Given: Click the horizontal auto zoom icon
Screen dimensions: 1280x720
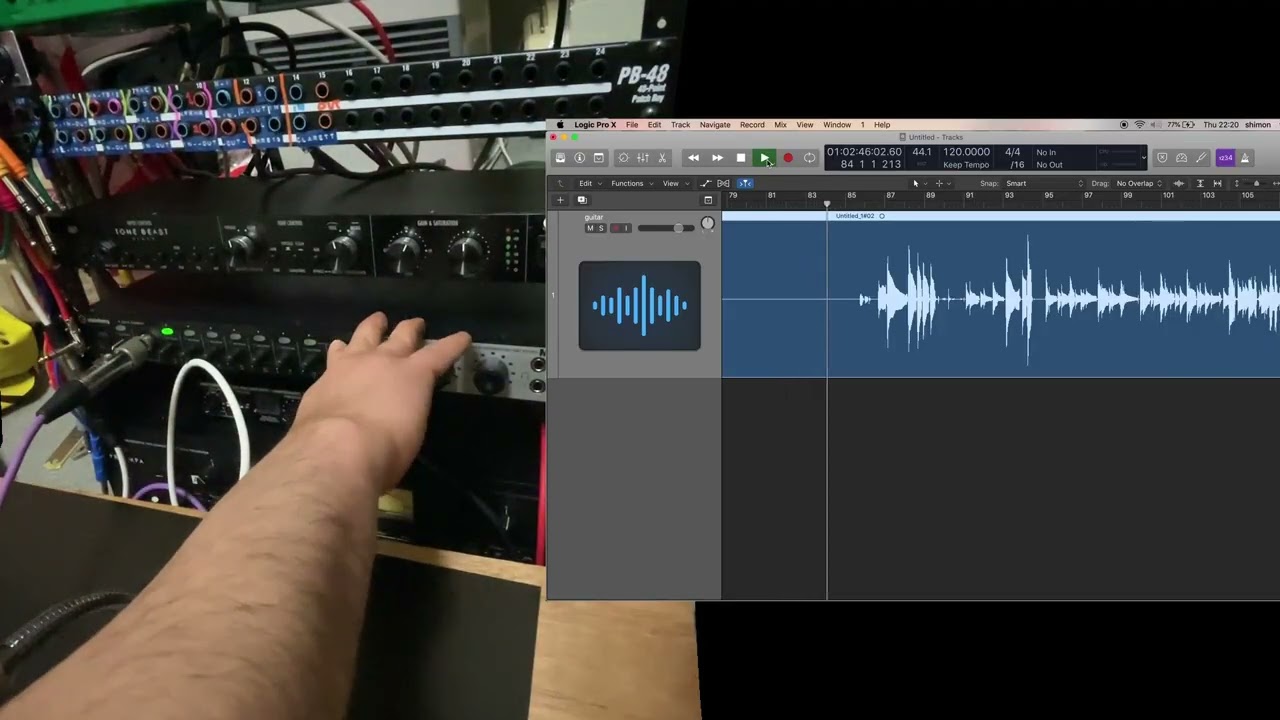Looking at the screenshot, I should 1217,183.
